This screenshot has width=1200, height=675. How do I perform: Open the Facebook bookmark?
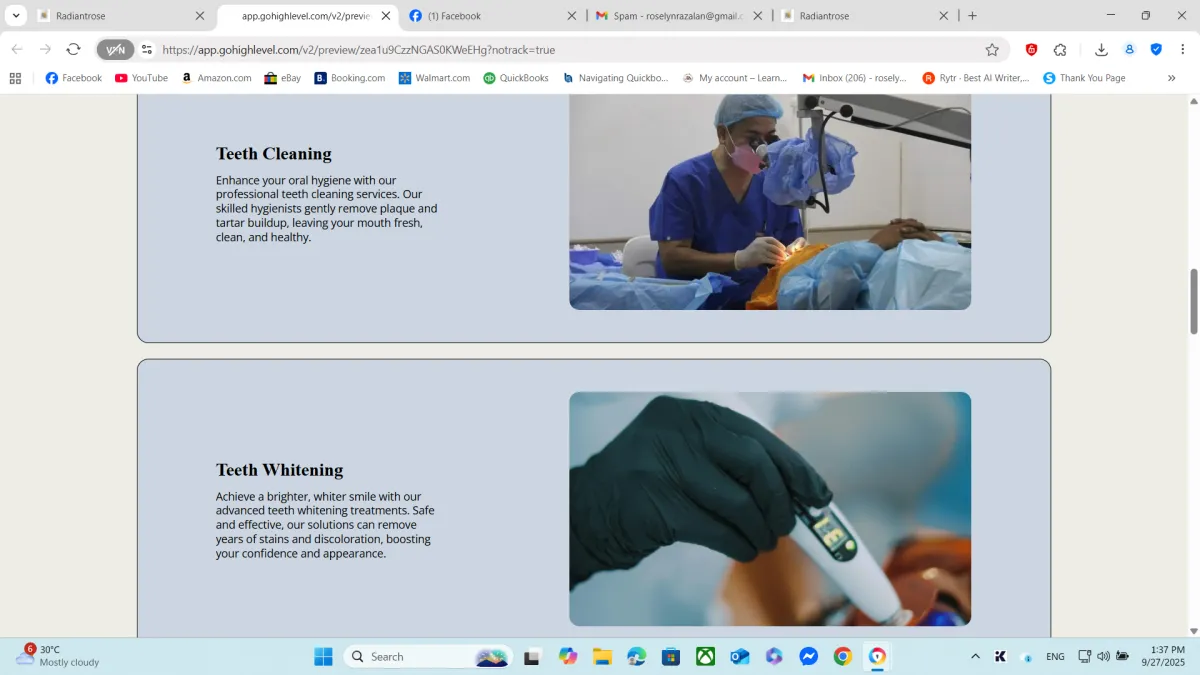point(73,78)
